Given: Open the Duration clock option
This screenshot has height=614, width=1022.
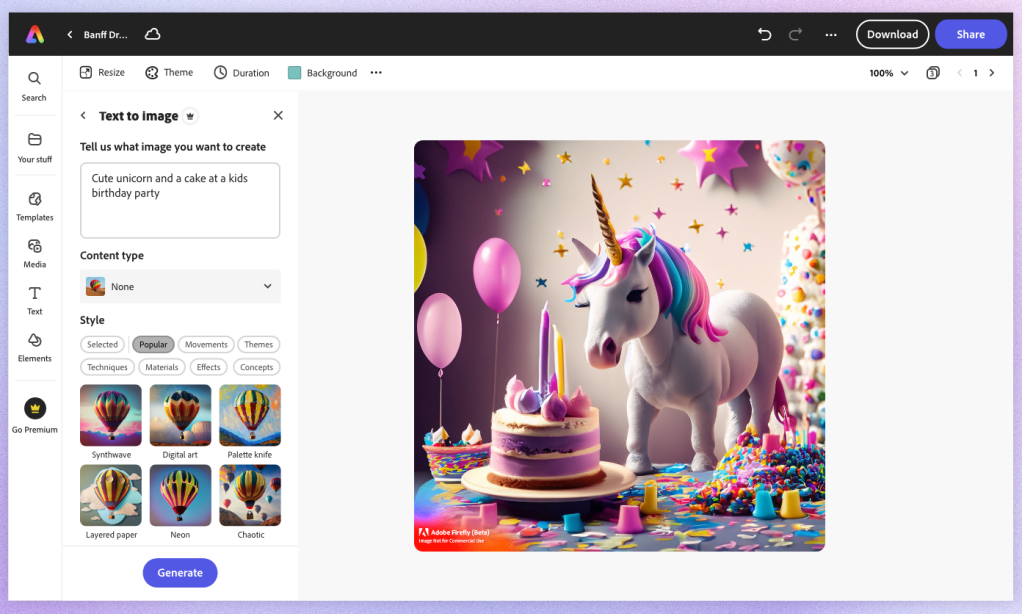Looking at the screenshot, I should coord(242,72).
